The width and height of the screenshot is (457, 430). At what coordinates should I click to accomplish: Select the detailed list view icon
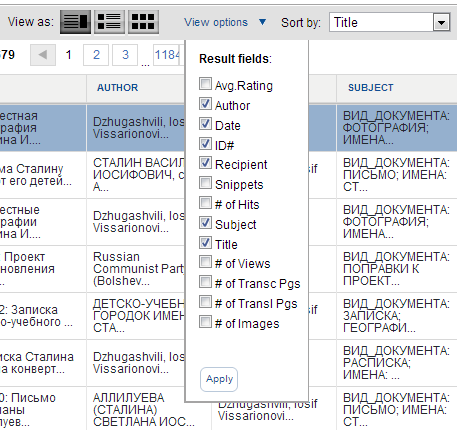tap(109, 22)
